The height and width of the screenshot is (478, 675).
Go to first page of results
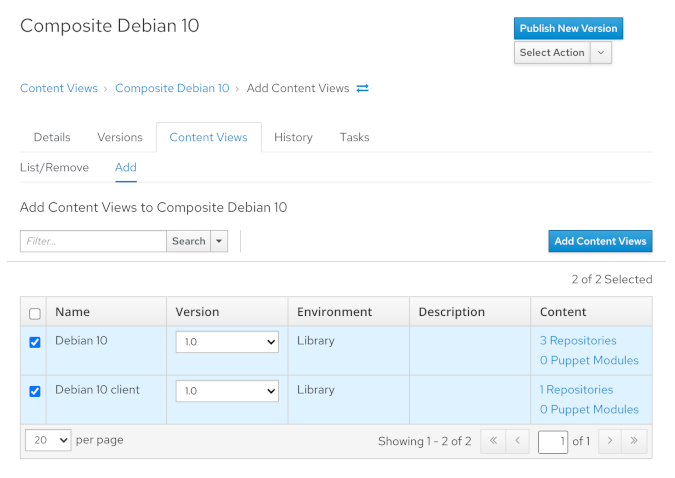[x=493, y=441]
